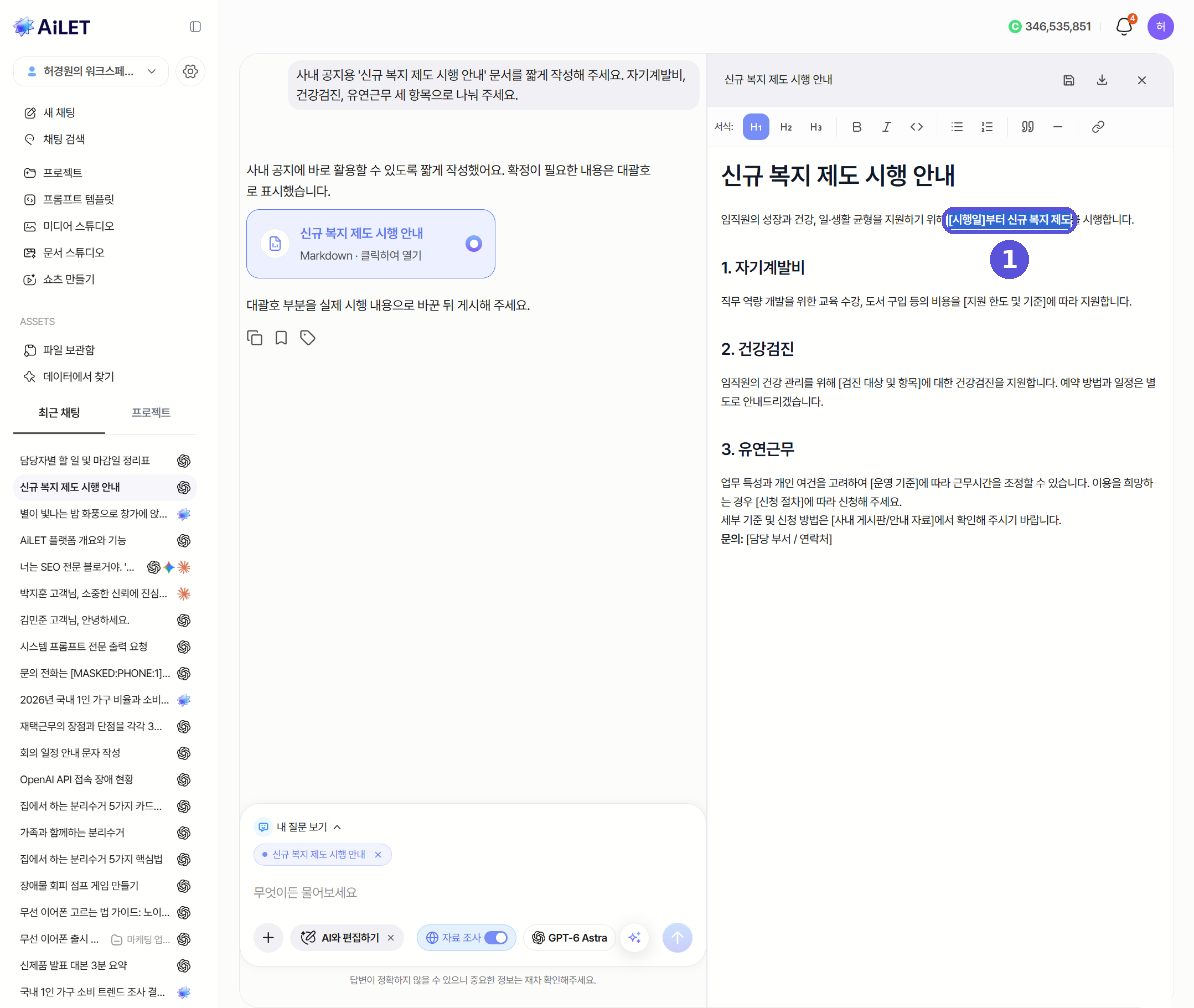The width and height of the screenshot is (1194, 1008).
Task: Copy the assistant response
Action: 255,338
